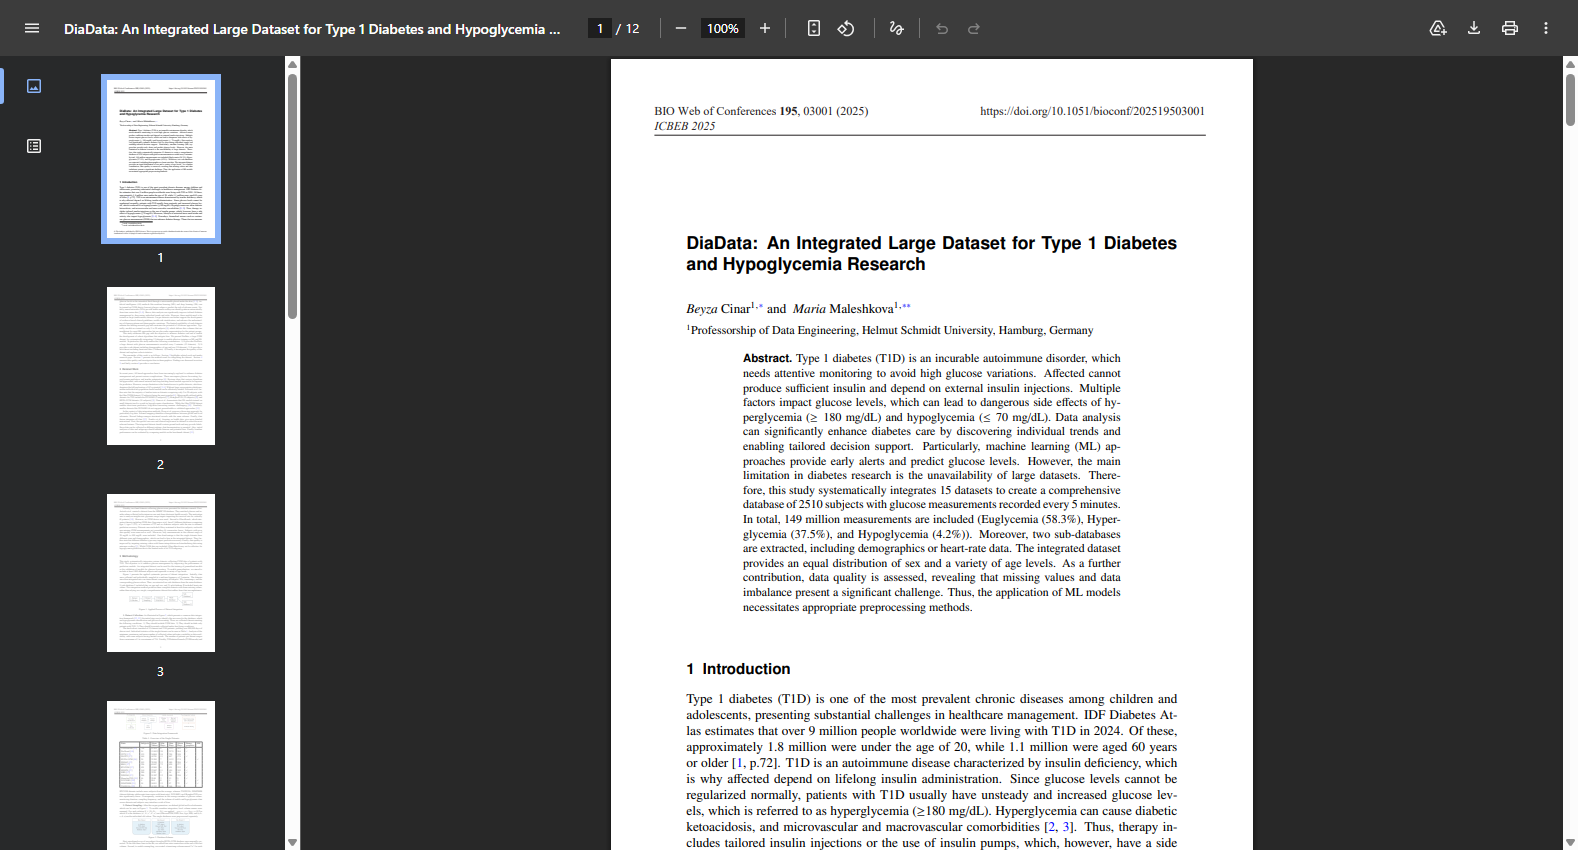Edit the current page number field
Image resolution: width=1578 pixels, height=850 pixels.
click(600, 28)
